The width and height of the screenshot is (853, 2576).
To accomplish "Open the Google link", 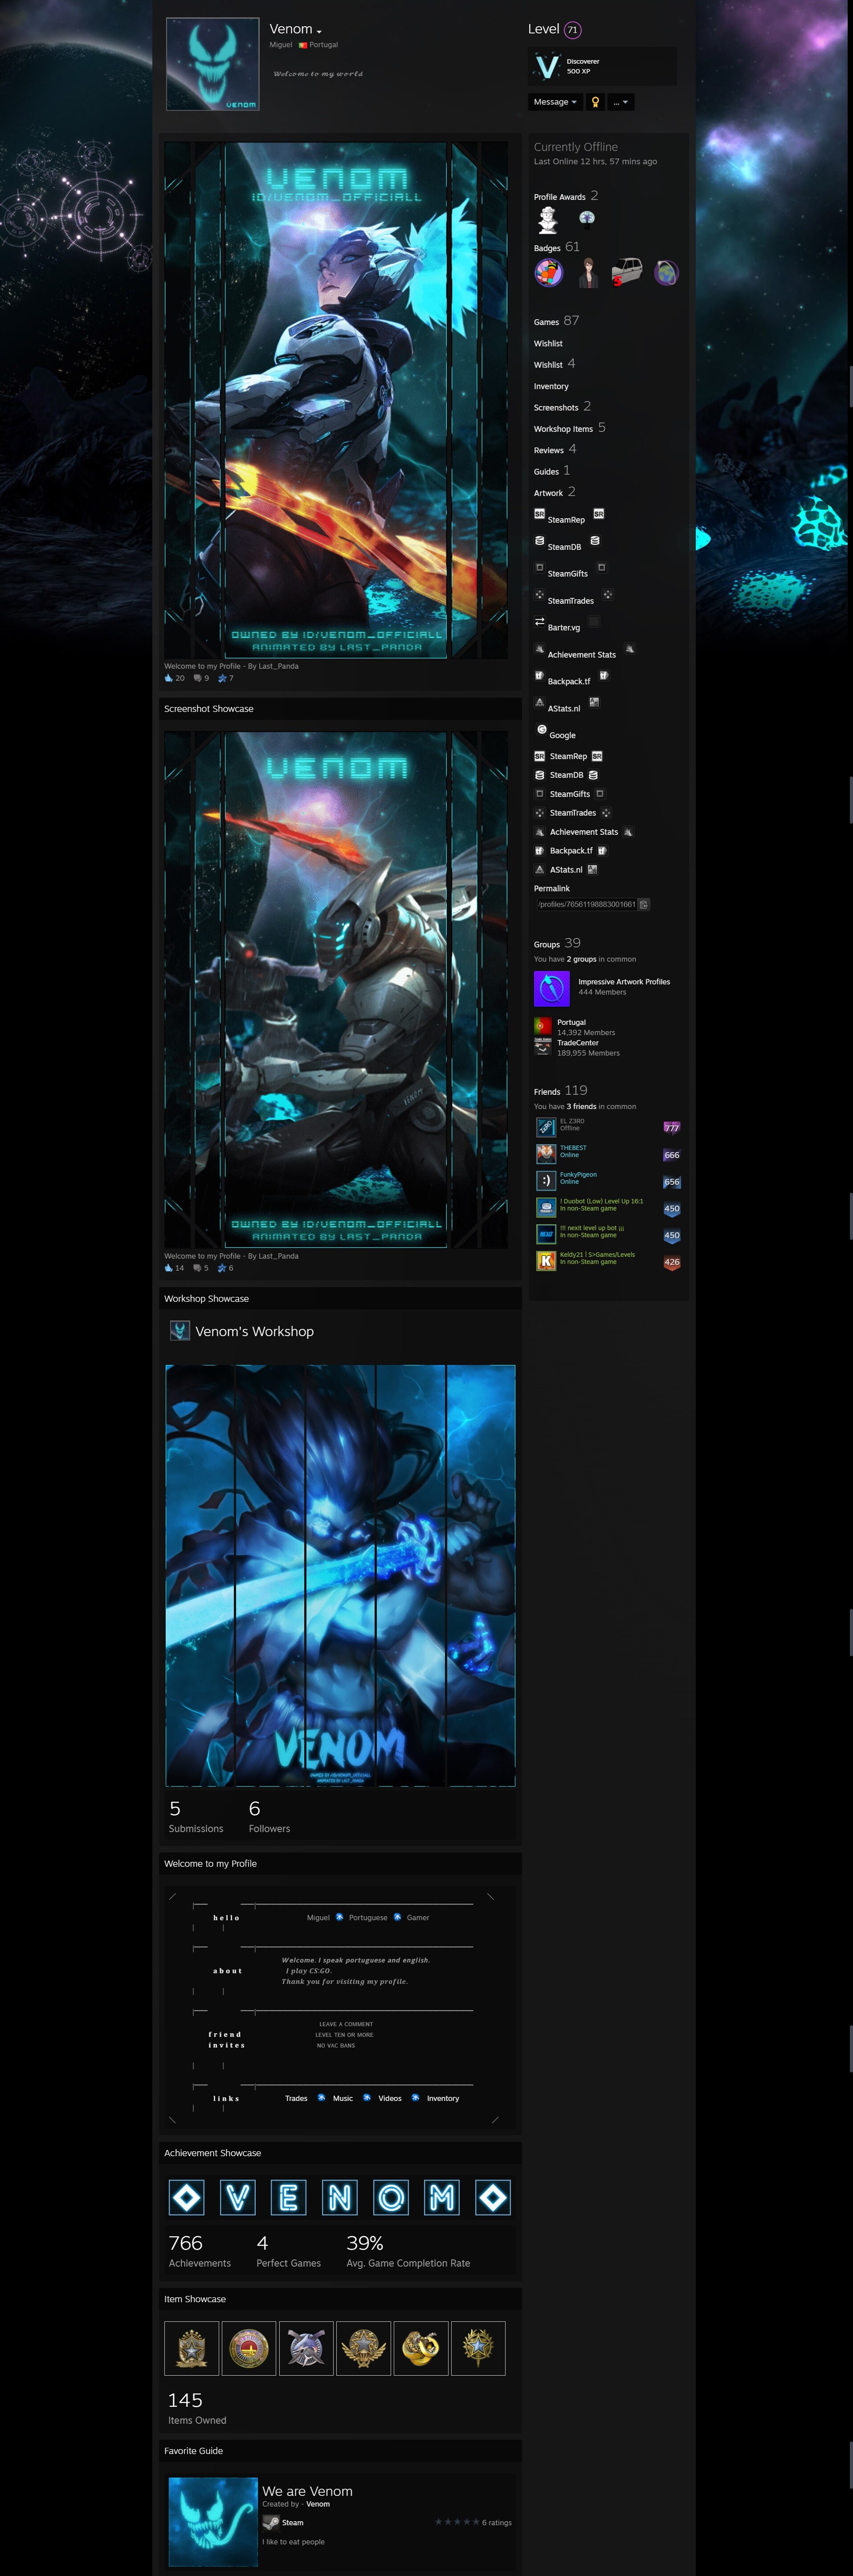I will click(x=562, y=735).
